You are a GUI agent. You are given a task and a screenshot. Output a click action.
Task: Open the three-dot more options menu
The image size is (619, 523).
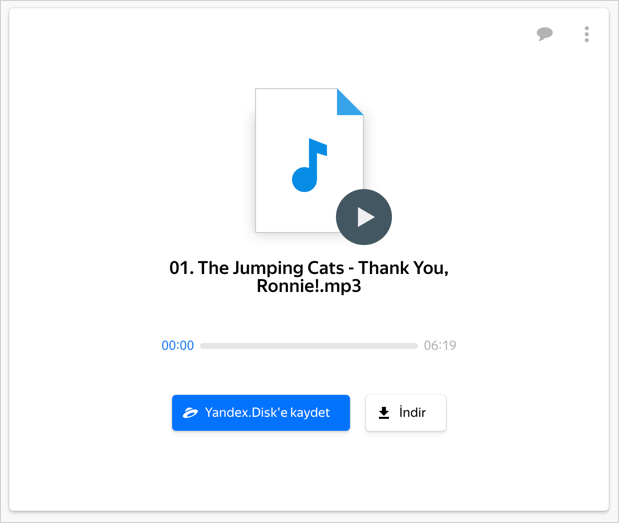point(587,34)
